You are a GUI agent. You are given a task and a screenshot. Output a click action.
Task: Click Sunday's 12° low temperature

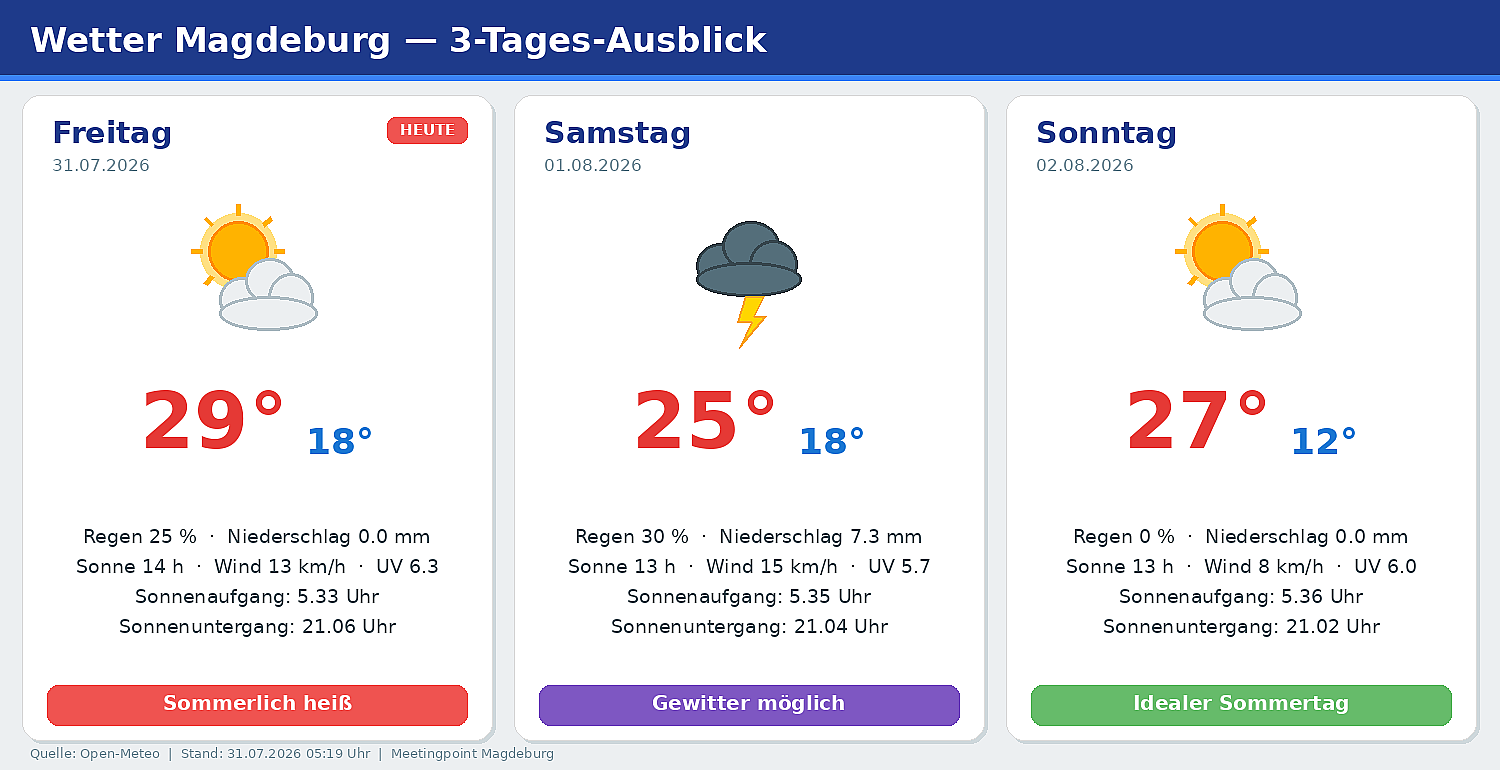tap(1323, 441)
